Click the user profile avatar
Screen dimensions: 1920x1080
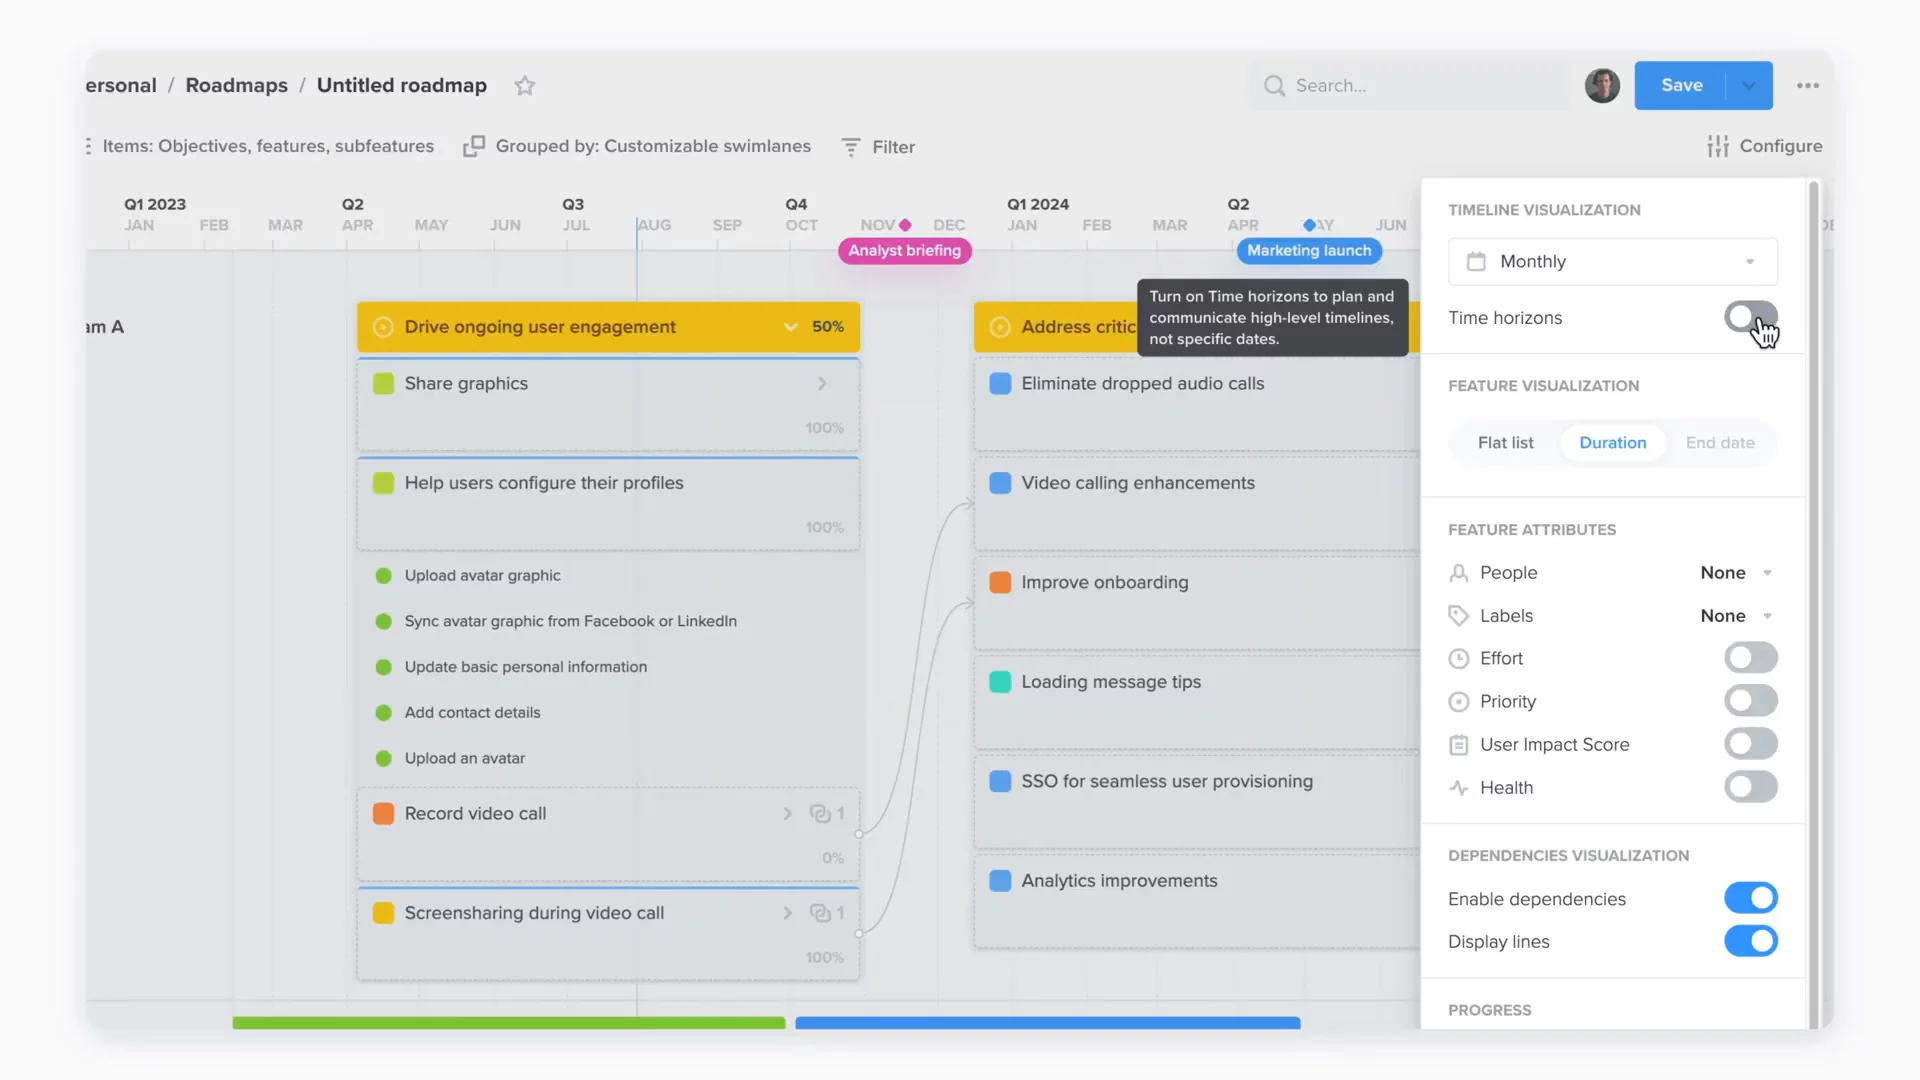[1602, 86]
